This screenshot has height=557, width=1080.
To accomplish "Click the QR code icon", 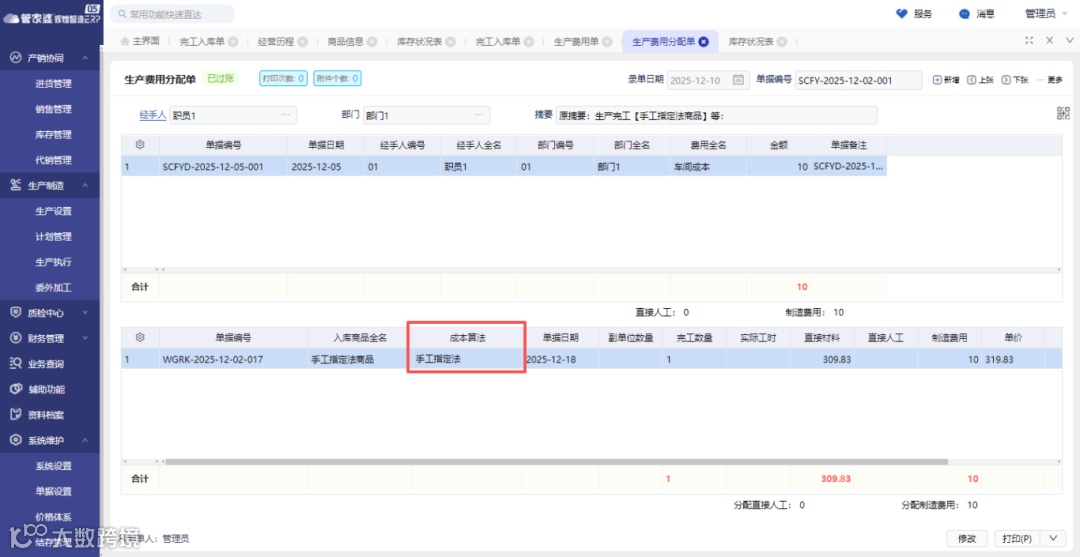I will [x=1063, y=114].
